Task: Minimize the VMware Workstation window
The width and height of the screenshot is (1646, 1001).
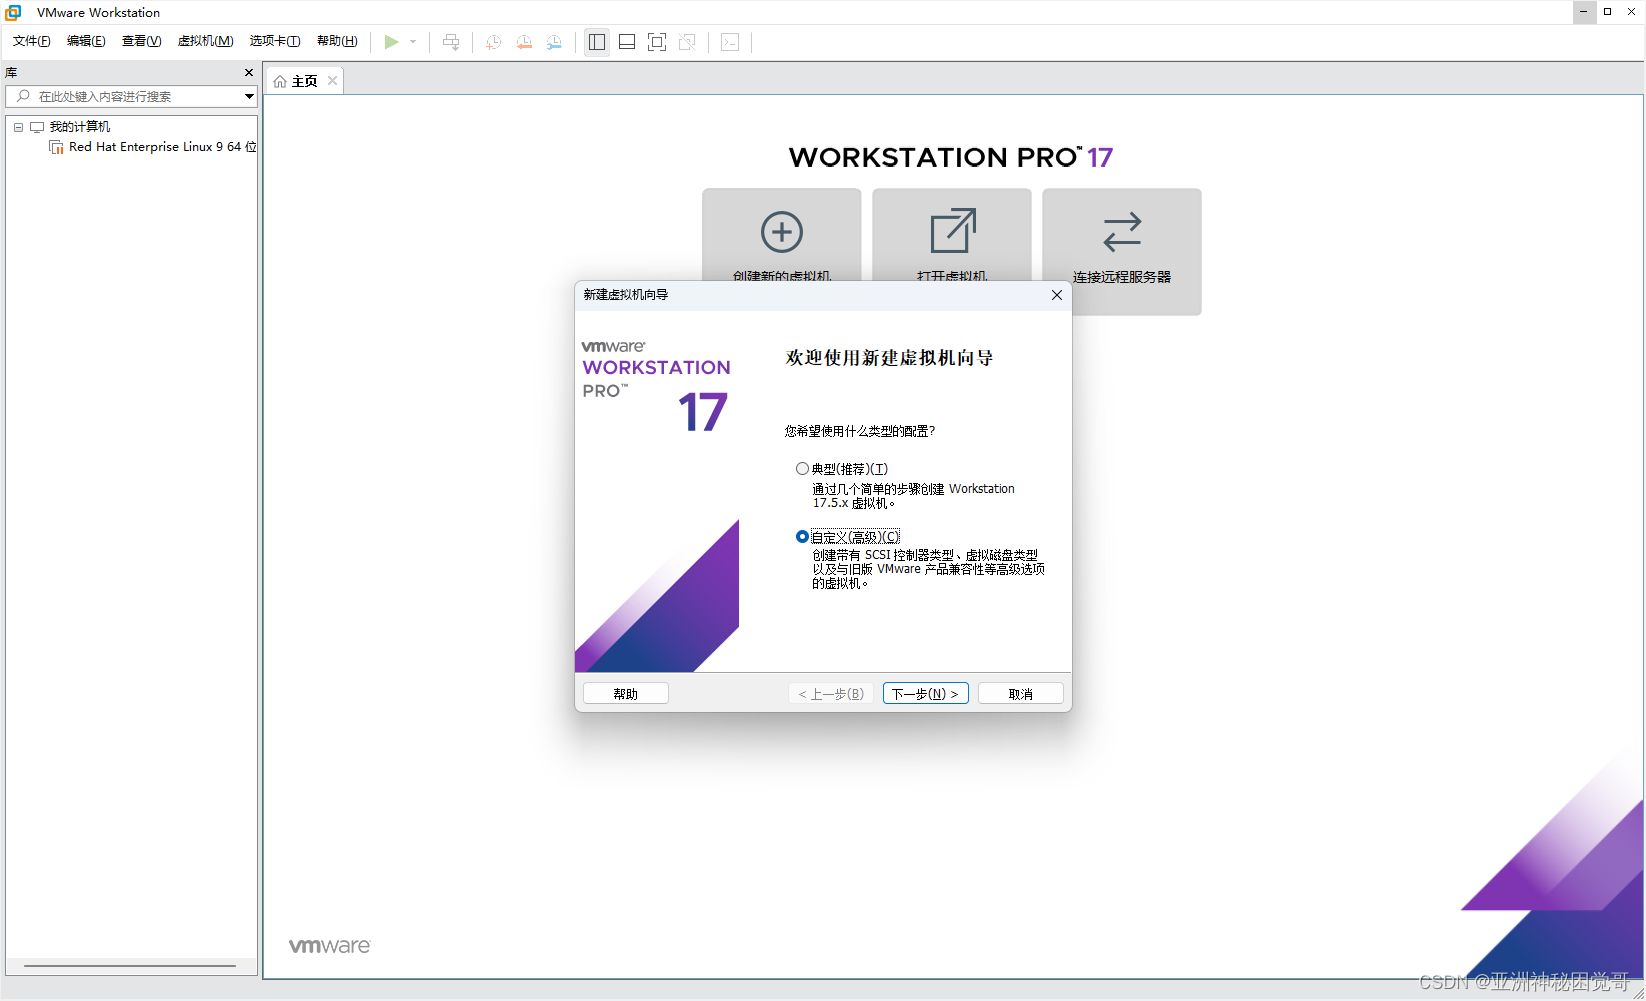Action: (1583, 12)
